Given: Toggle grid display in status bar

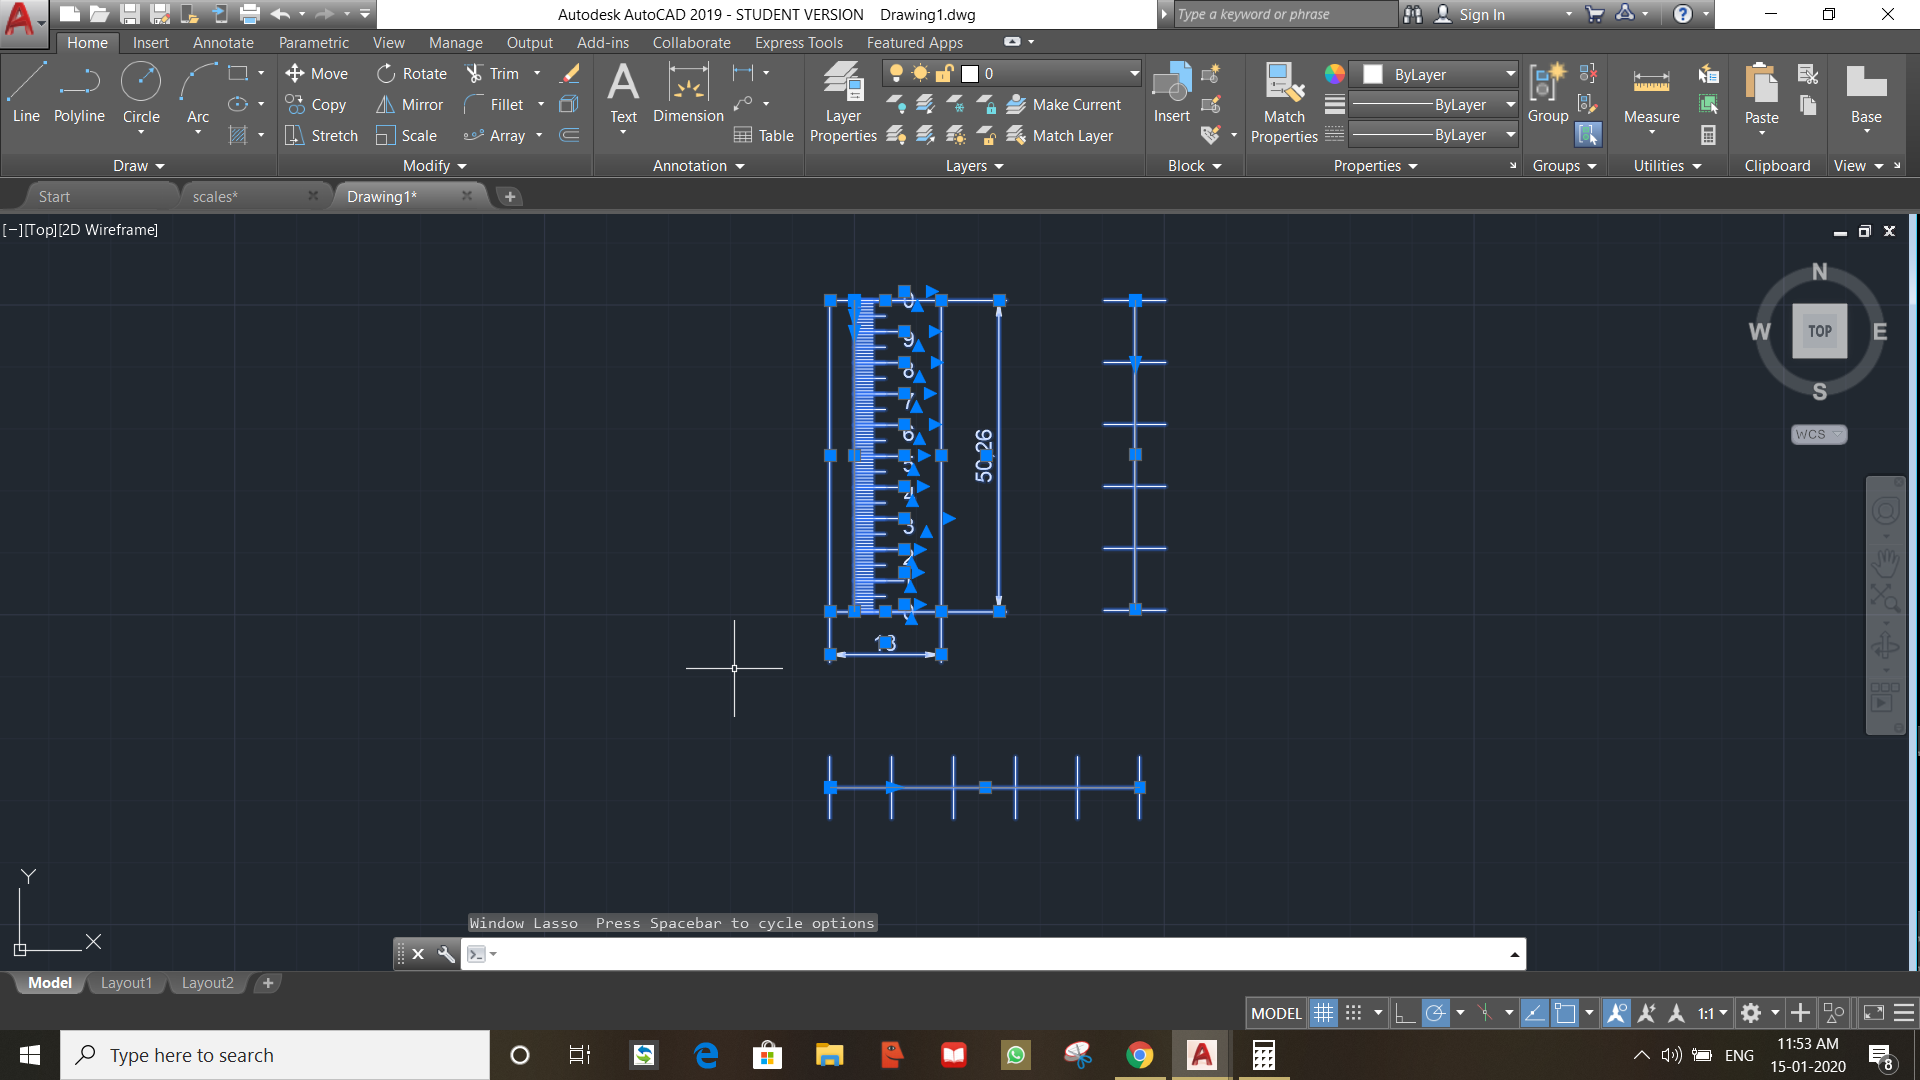Looking at the screenshot, I should [1322, 1012].
